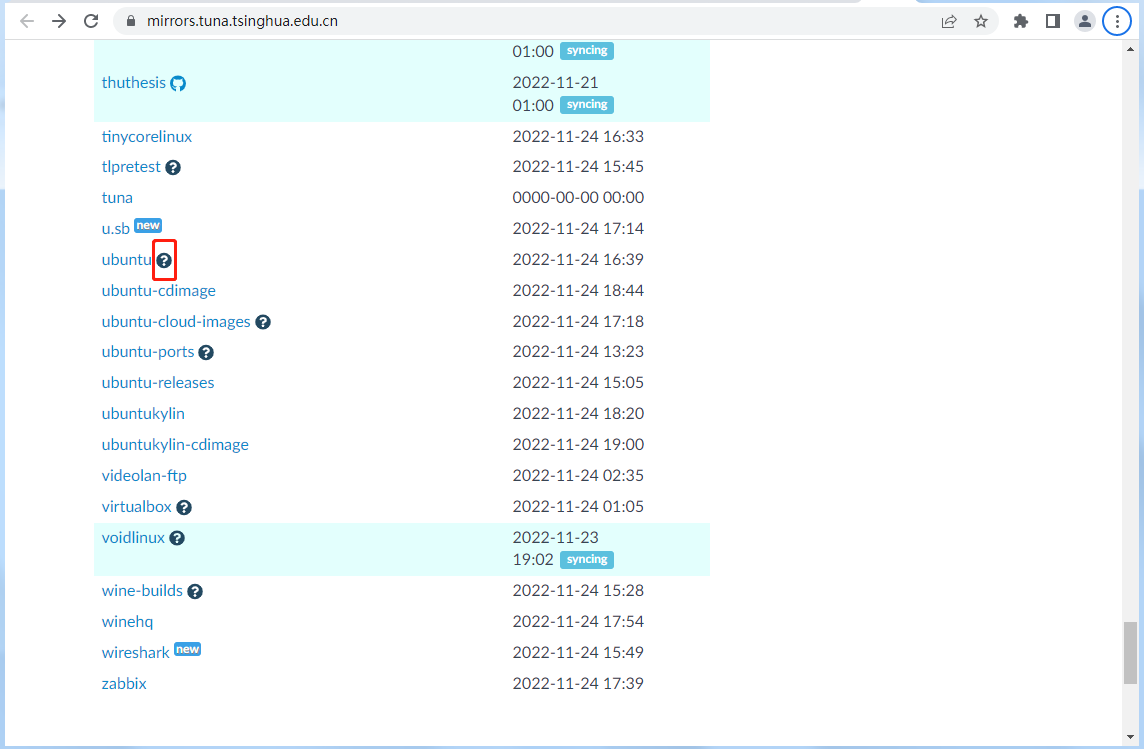Click timestamp 2022-11-24 15:05
Image resolution: width=1144 pixels, height=749 pixels.
[578, 382]
